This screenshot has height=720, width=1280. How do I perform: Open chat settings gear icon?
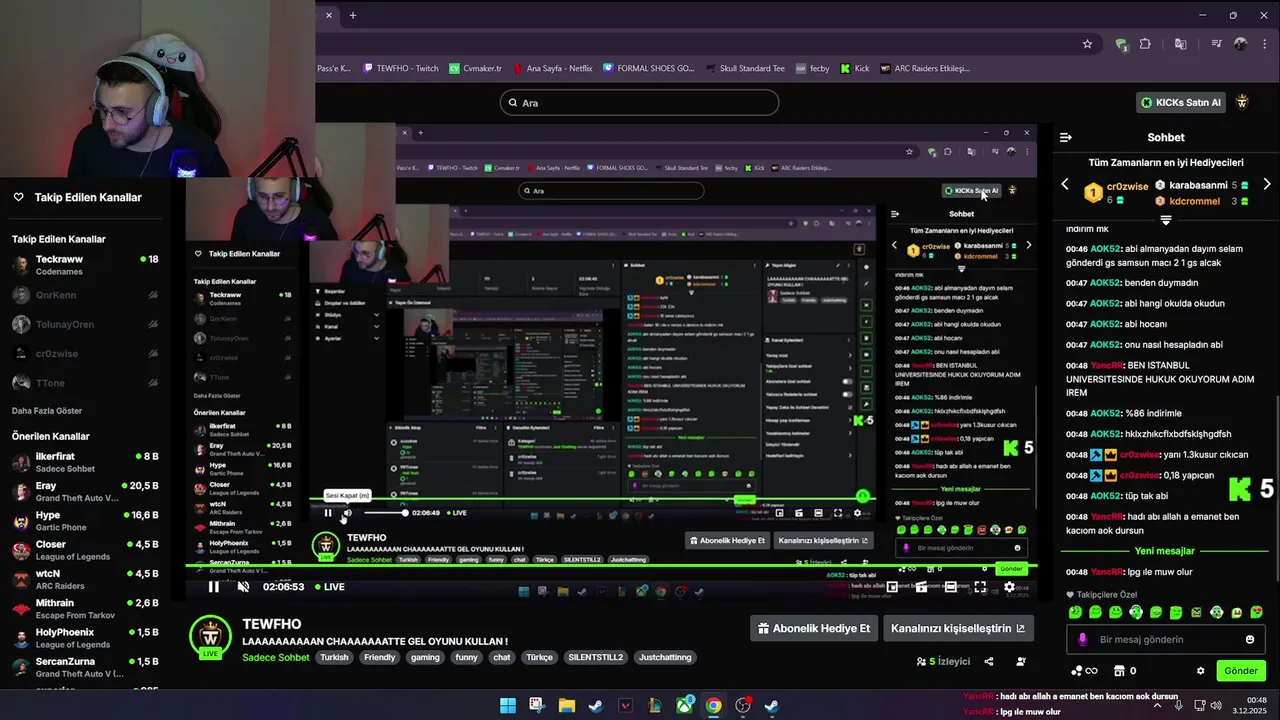(x=1200, y=671)
